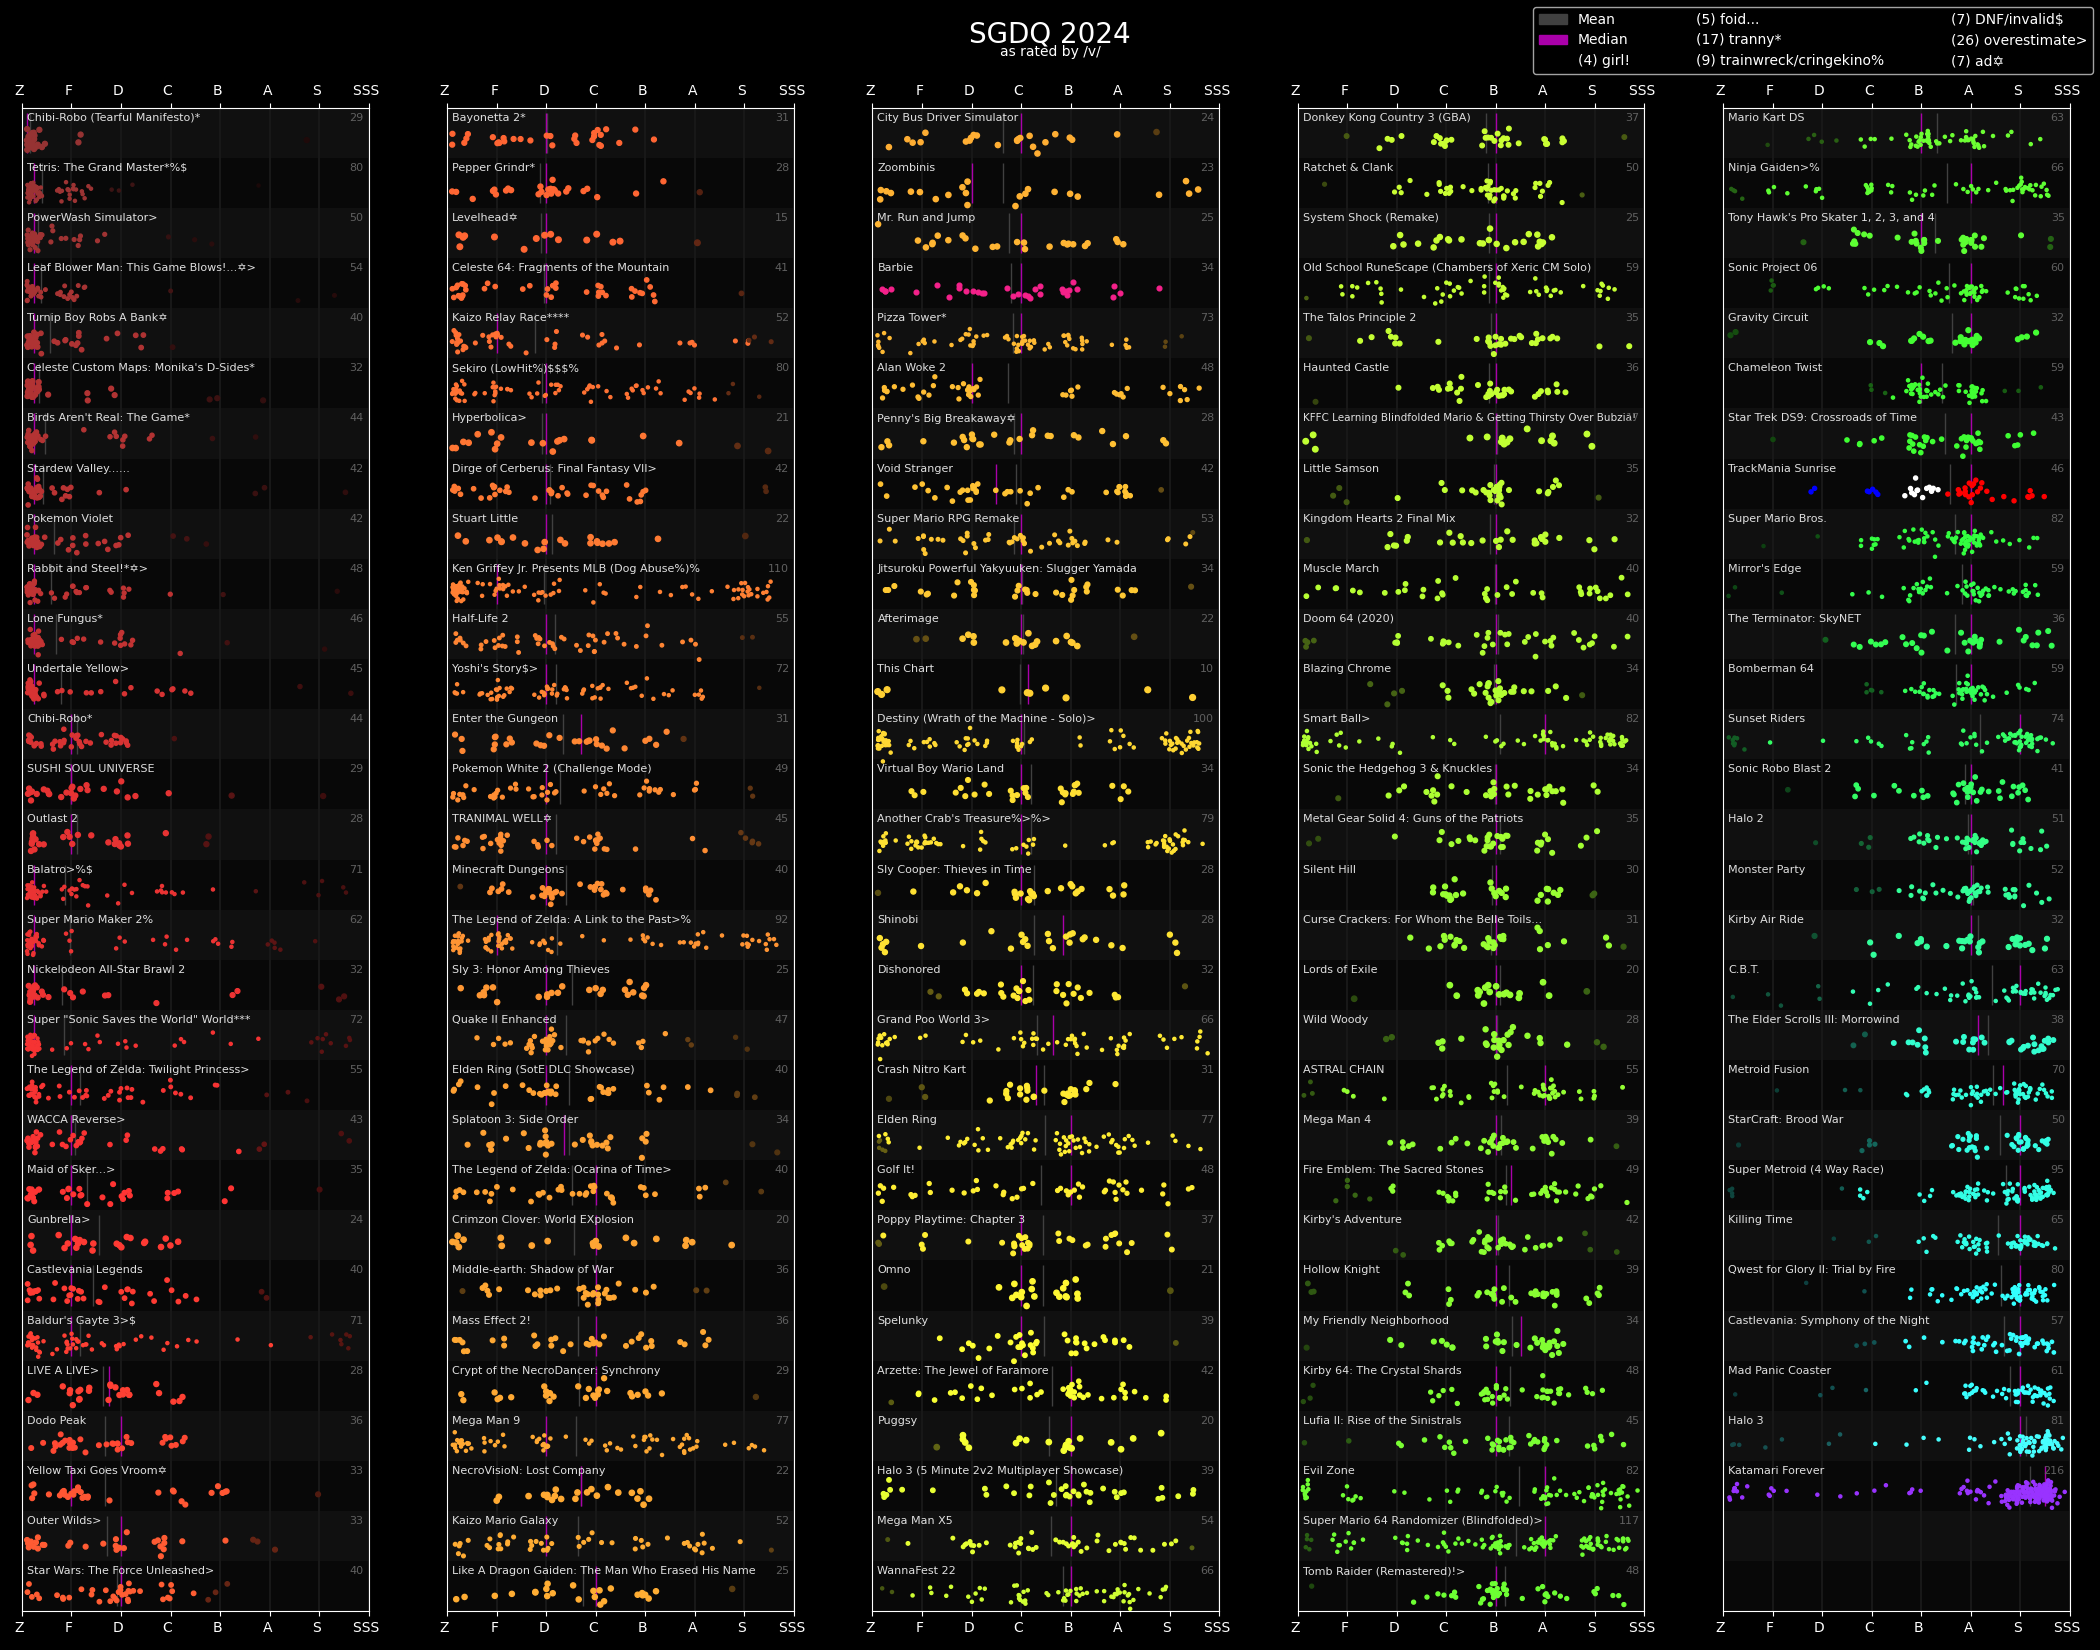The image size is (2100, 1650).
Task: Click the Half-Life 2 row label
Action: (480, 618)
